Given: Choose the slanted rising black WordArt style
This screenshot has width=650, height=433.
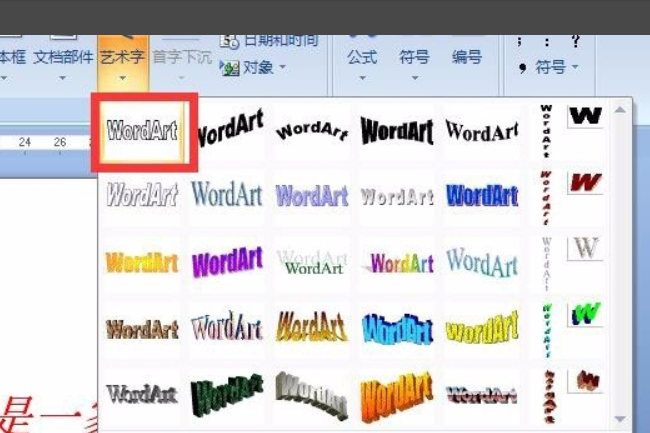Looking at the screenshot, I should pyautogui.click(x=229, y=128).
